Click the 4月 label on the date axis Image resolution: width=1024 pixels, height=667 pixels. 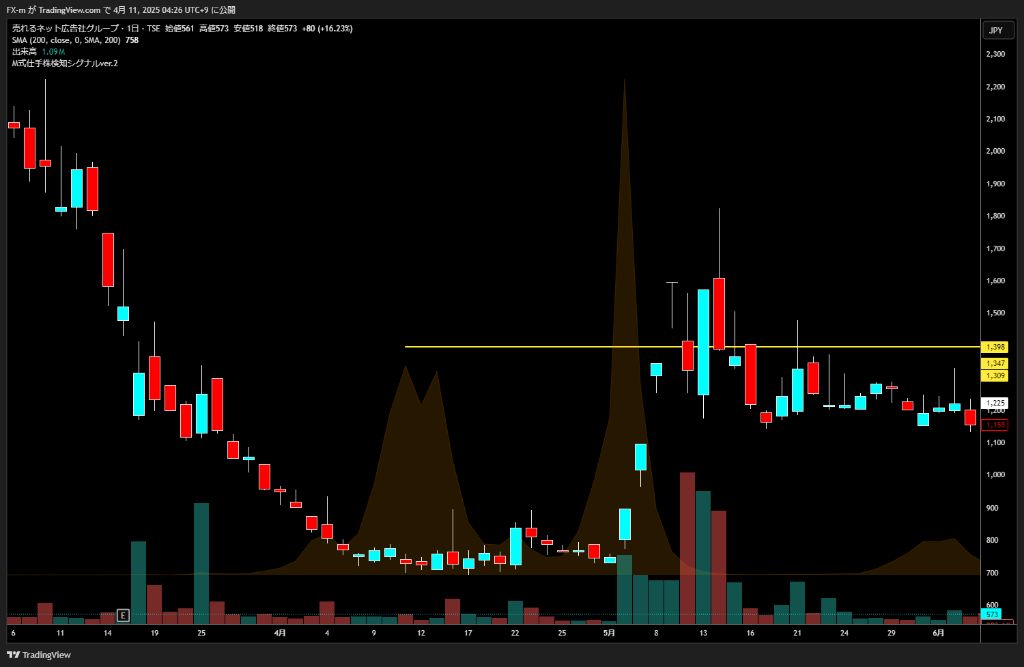coord(280,632)
